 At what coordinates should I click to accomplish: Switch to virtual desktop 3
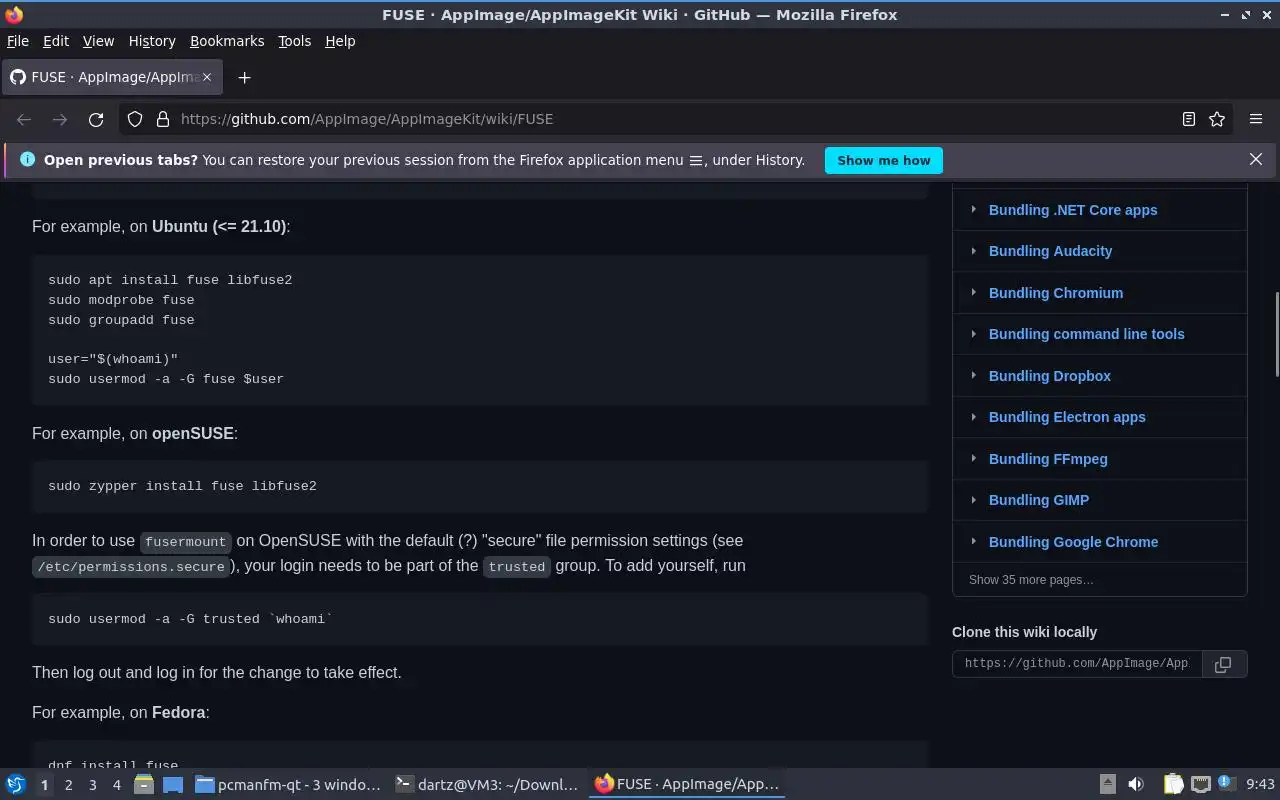point(92,785)
